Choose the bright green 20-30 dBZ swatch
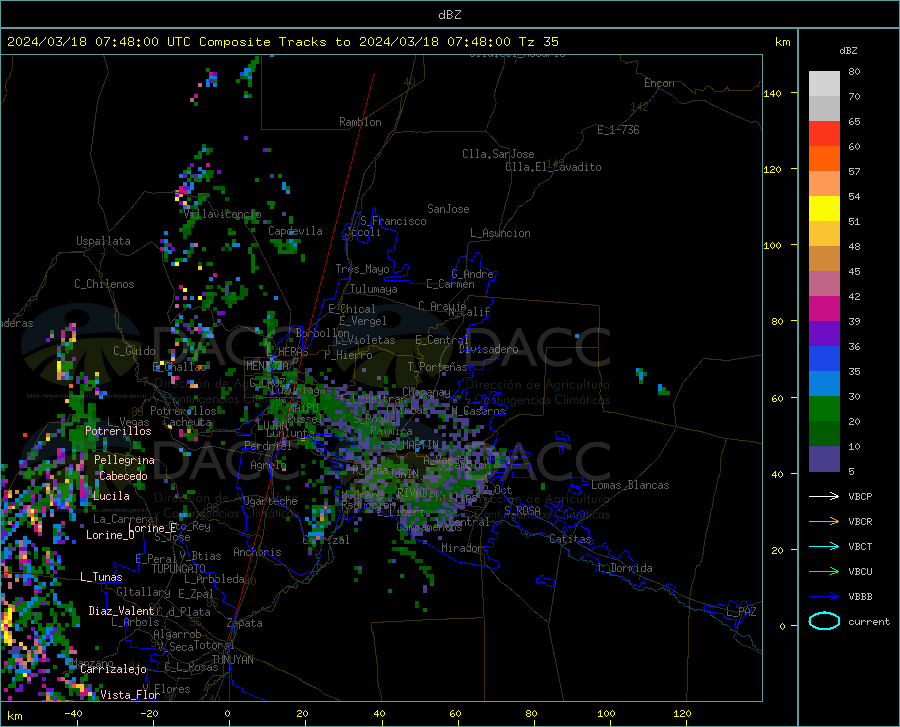This screenshot has width=900, height=727. click(824, 409)
